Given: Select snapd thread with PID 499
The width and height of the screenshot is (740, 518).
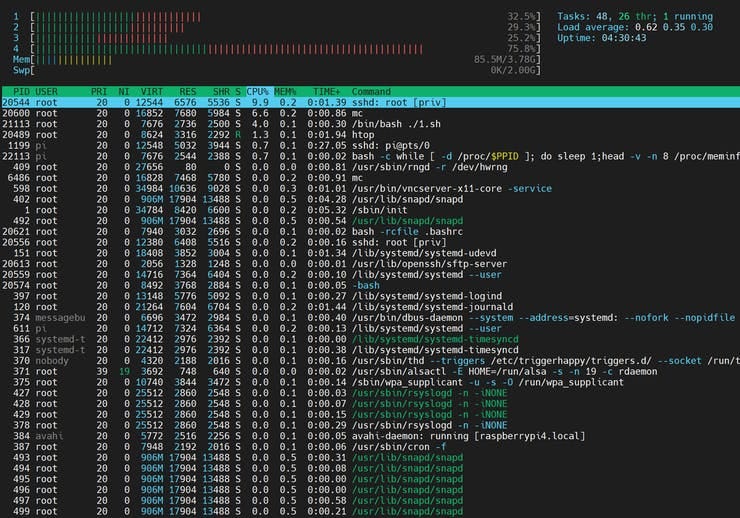Looking at the screenshot, I should click(x=370, y=511).
